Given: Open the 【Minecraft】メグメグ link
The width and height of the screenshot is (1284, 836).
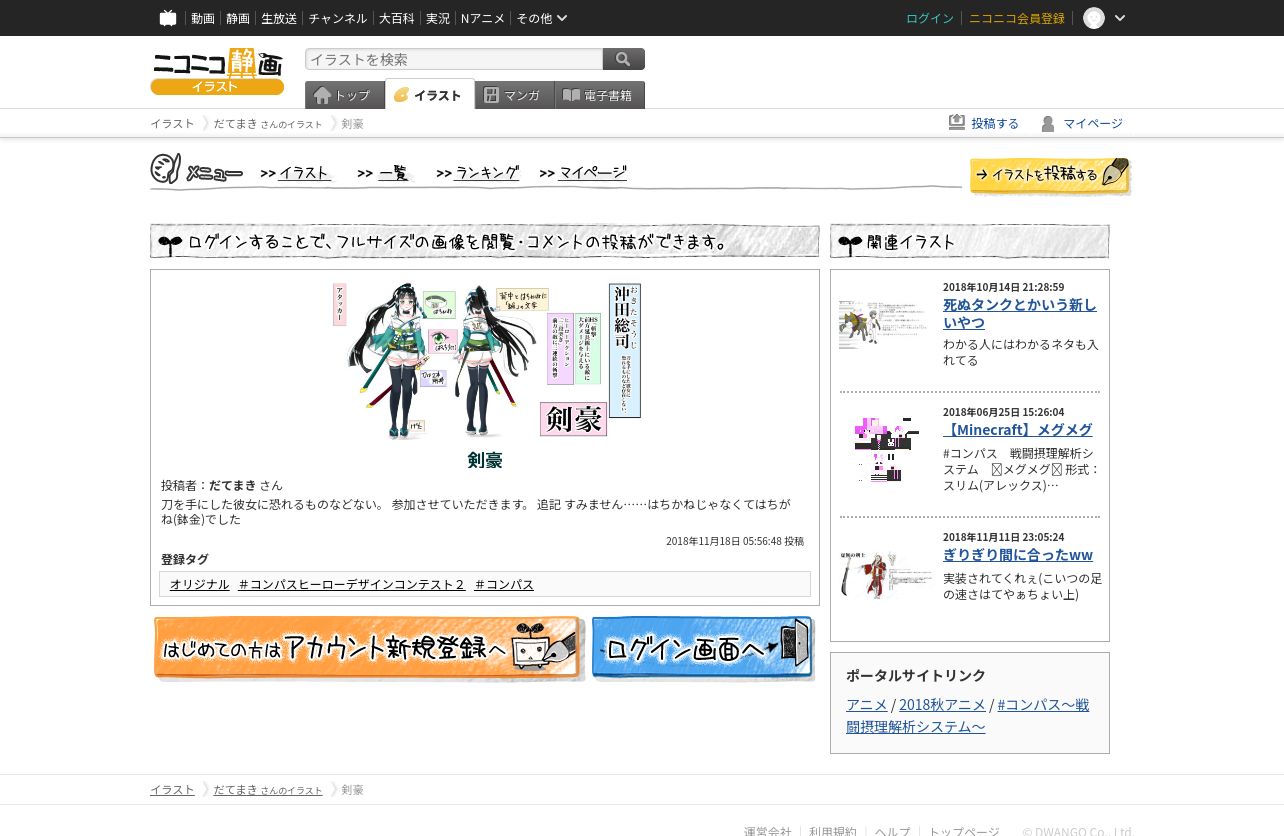Looking at the screenshot, I should pyautogui.click(x=1018, y=430).
